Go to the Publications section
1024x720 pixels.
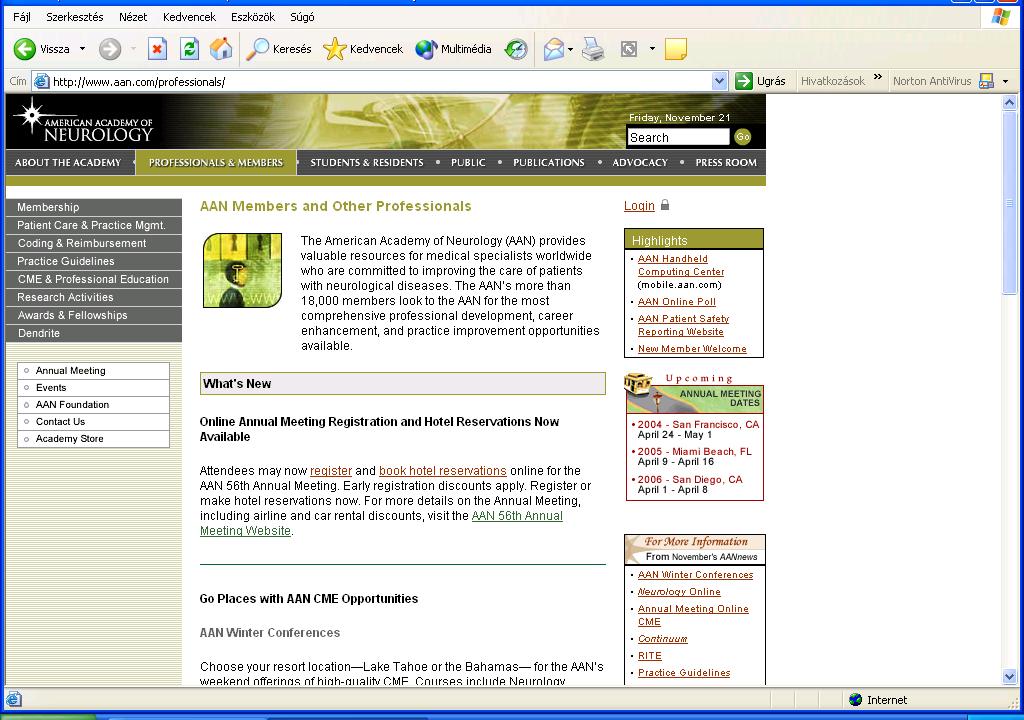tap(549, 163)
